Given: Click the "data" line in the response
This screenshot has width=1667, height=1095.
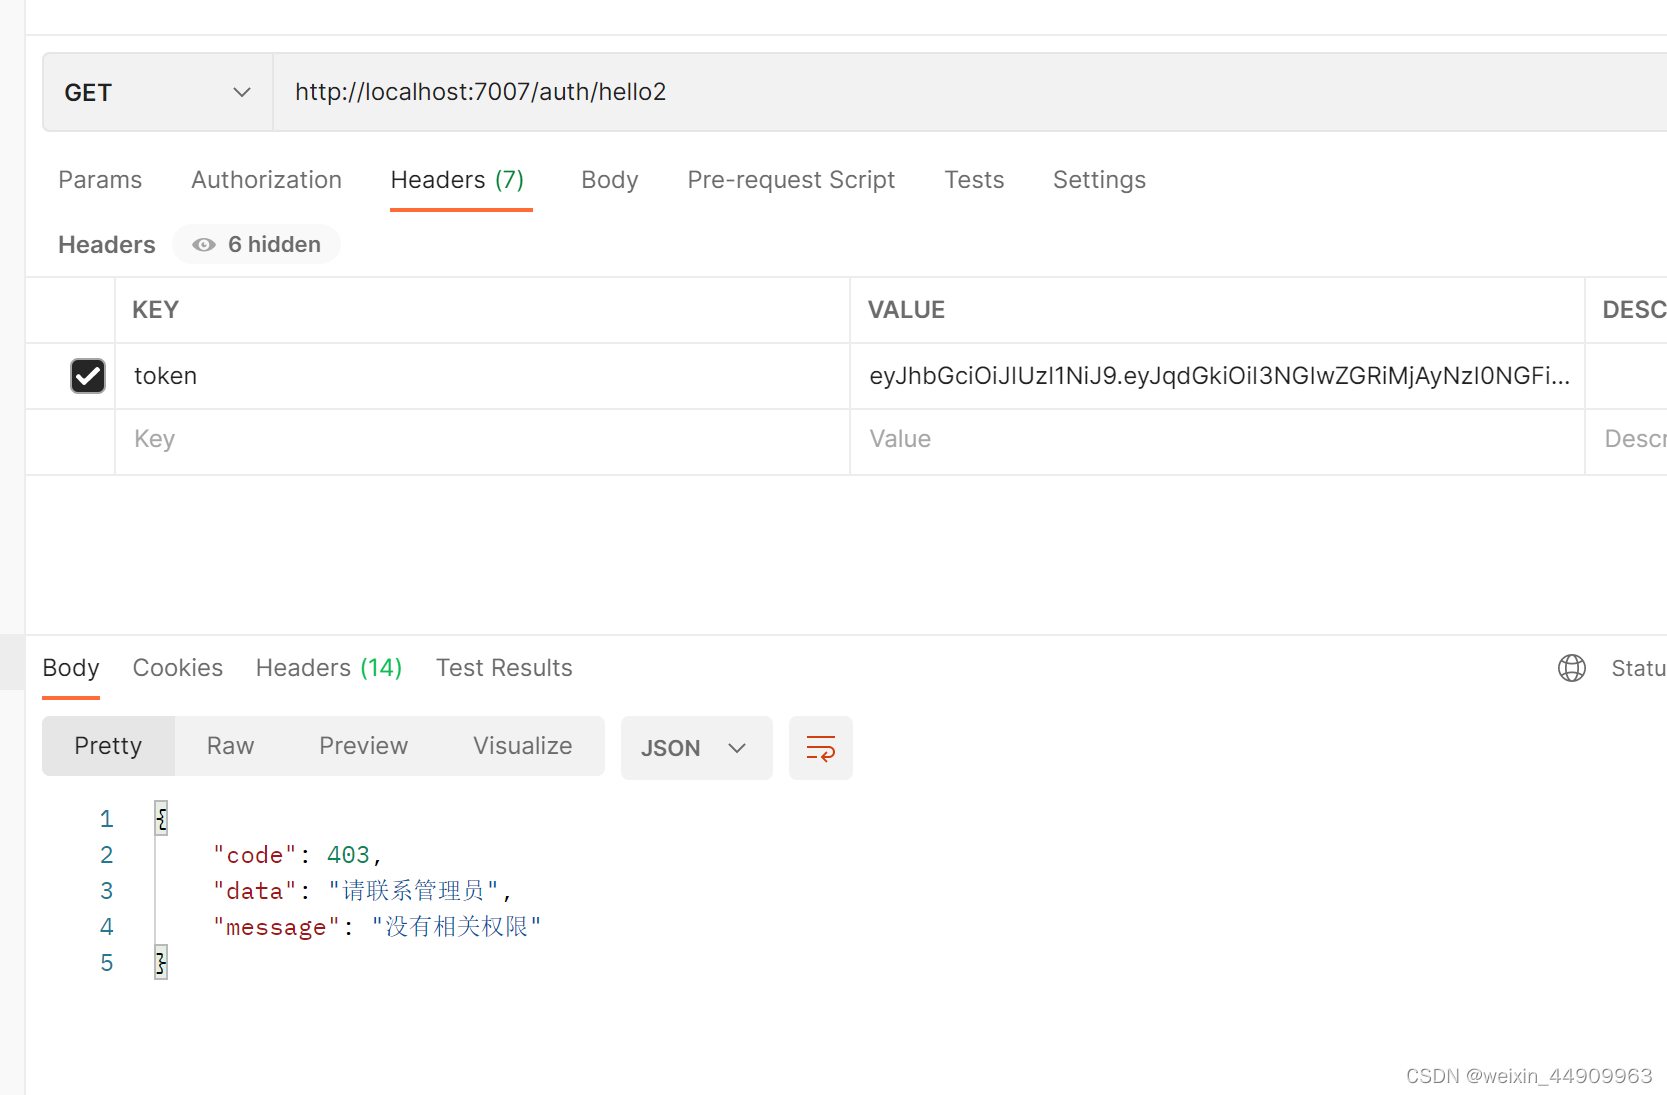Looking at the screenshot, I should [x=362, y=891].
